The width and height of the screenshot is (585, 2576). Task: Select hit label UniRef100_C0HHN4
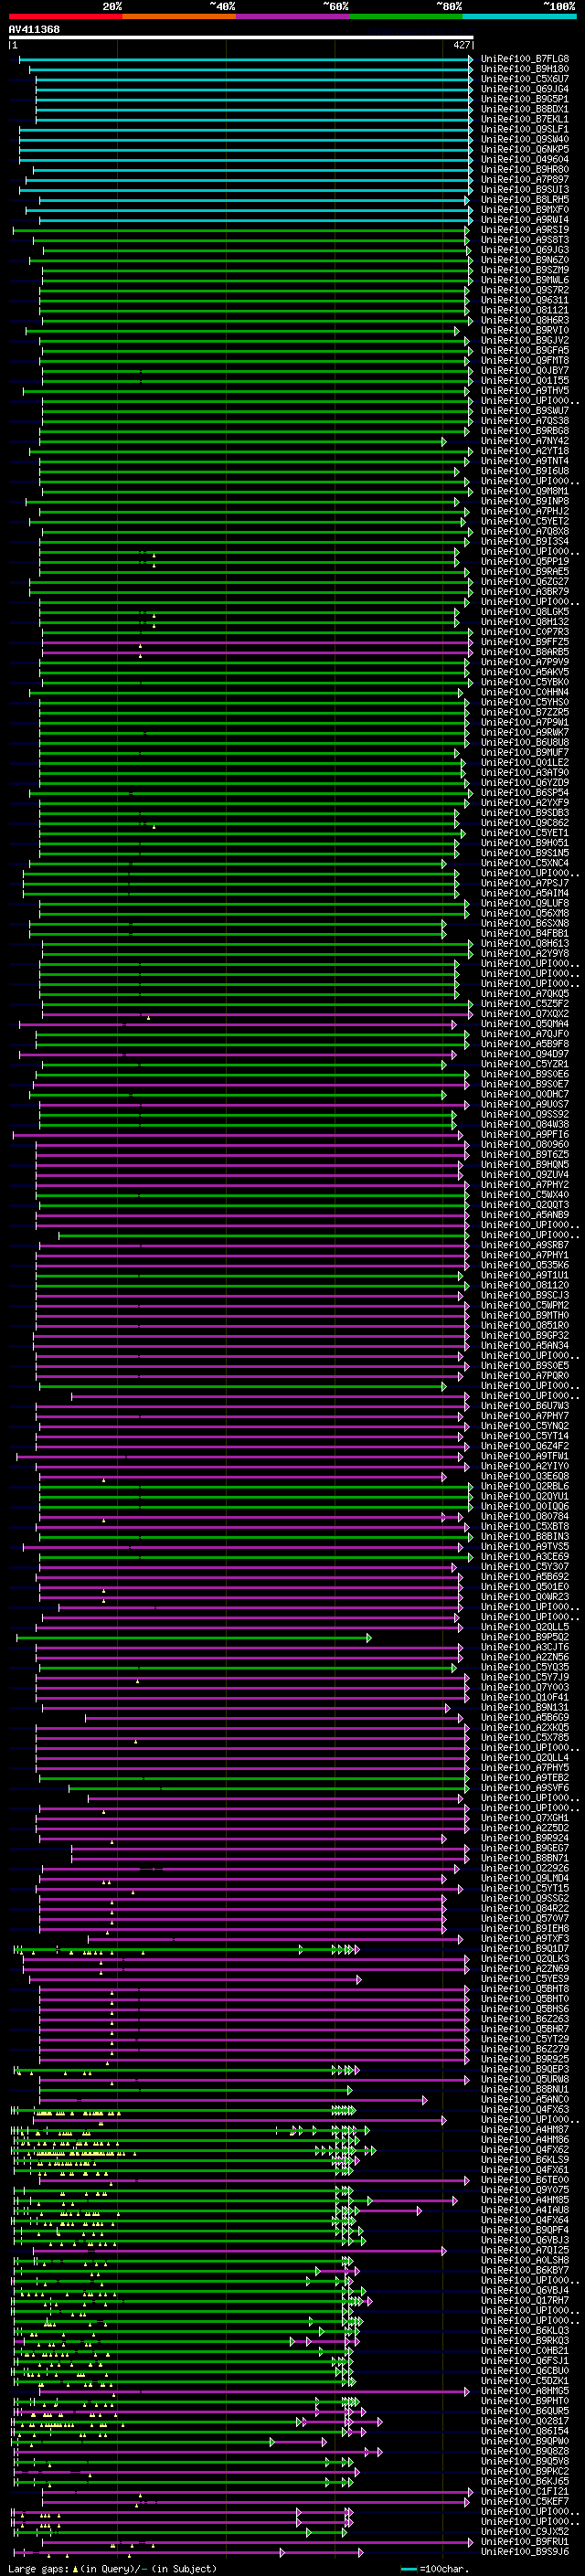[x=525, y=692]
